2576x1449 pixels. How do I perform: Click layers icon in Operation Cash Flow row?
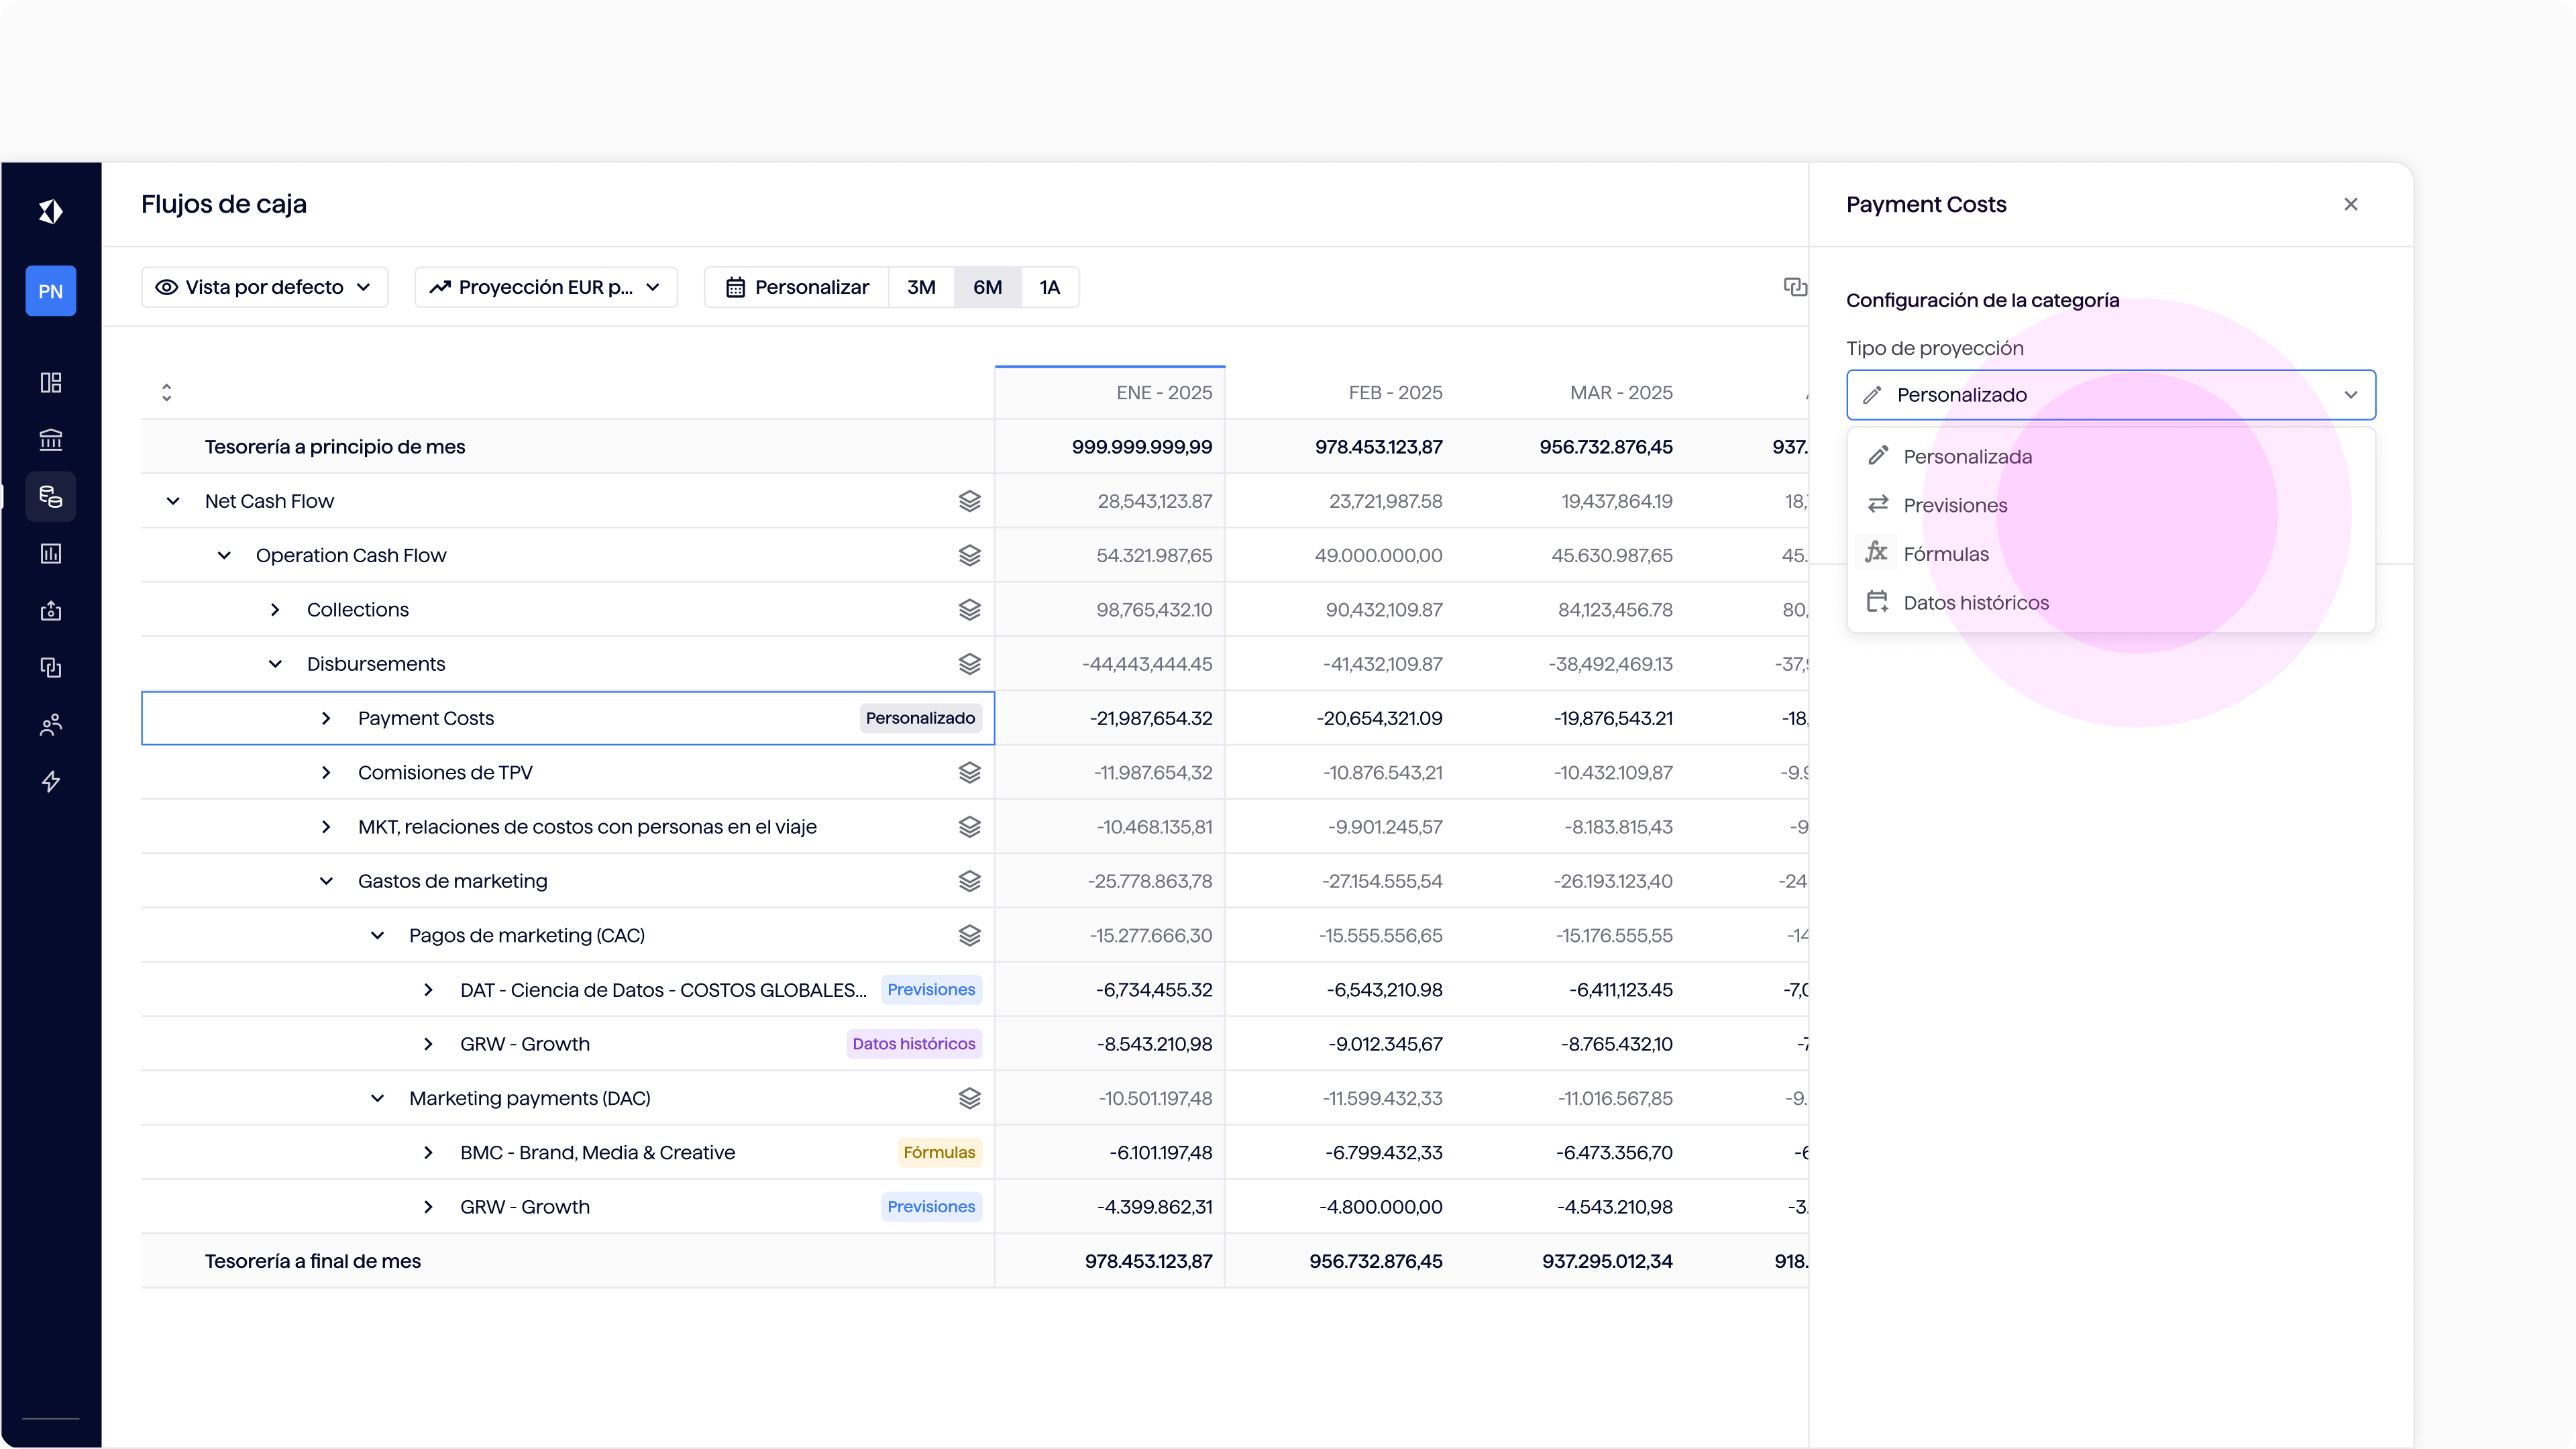tap(969, 555)
